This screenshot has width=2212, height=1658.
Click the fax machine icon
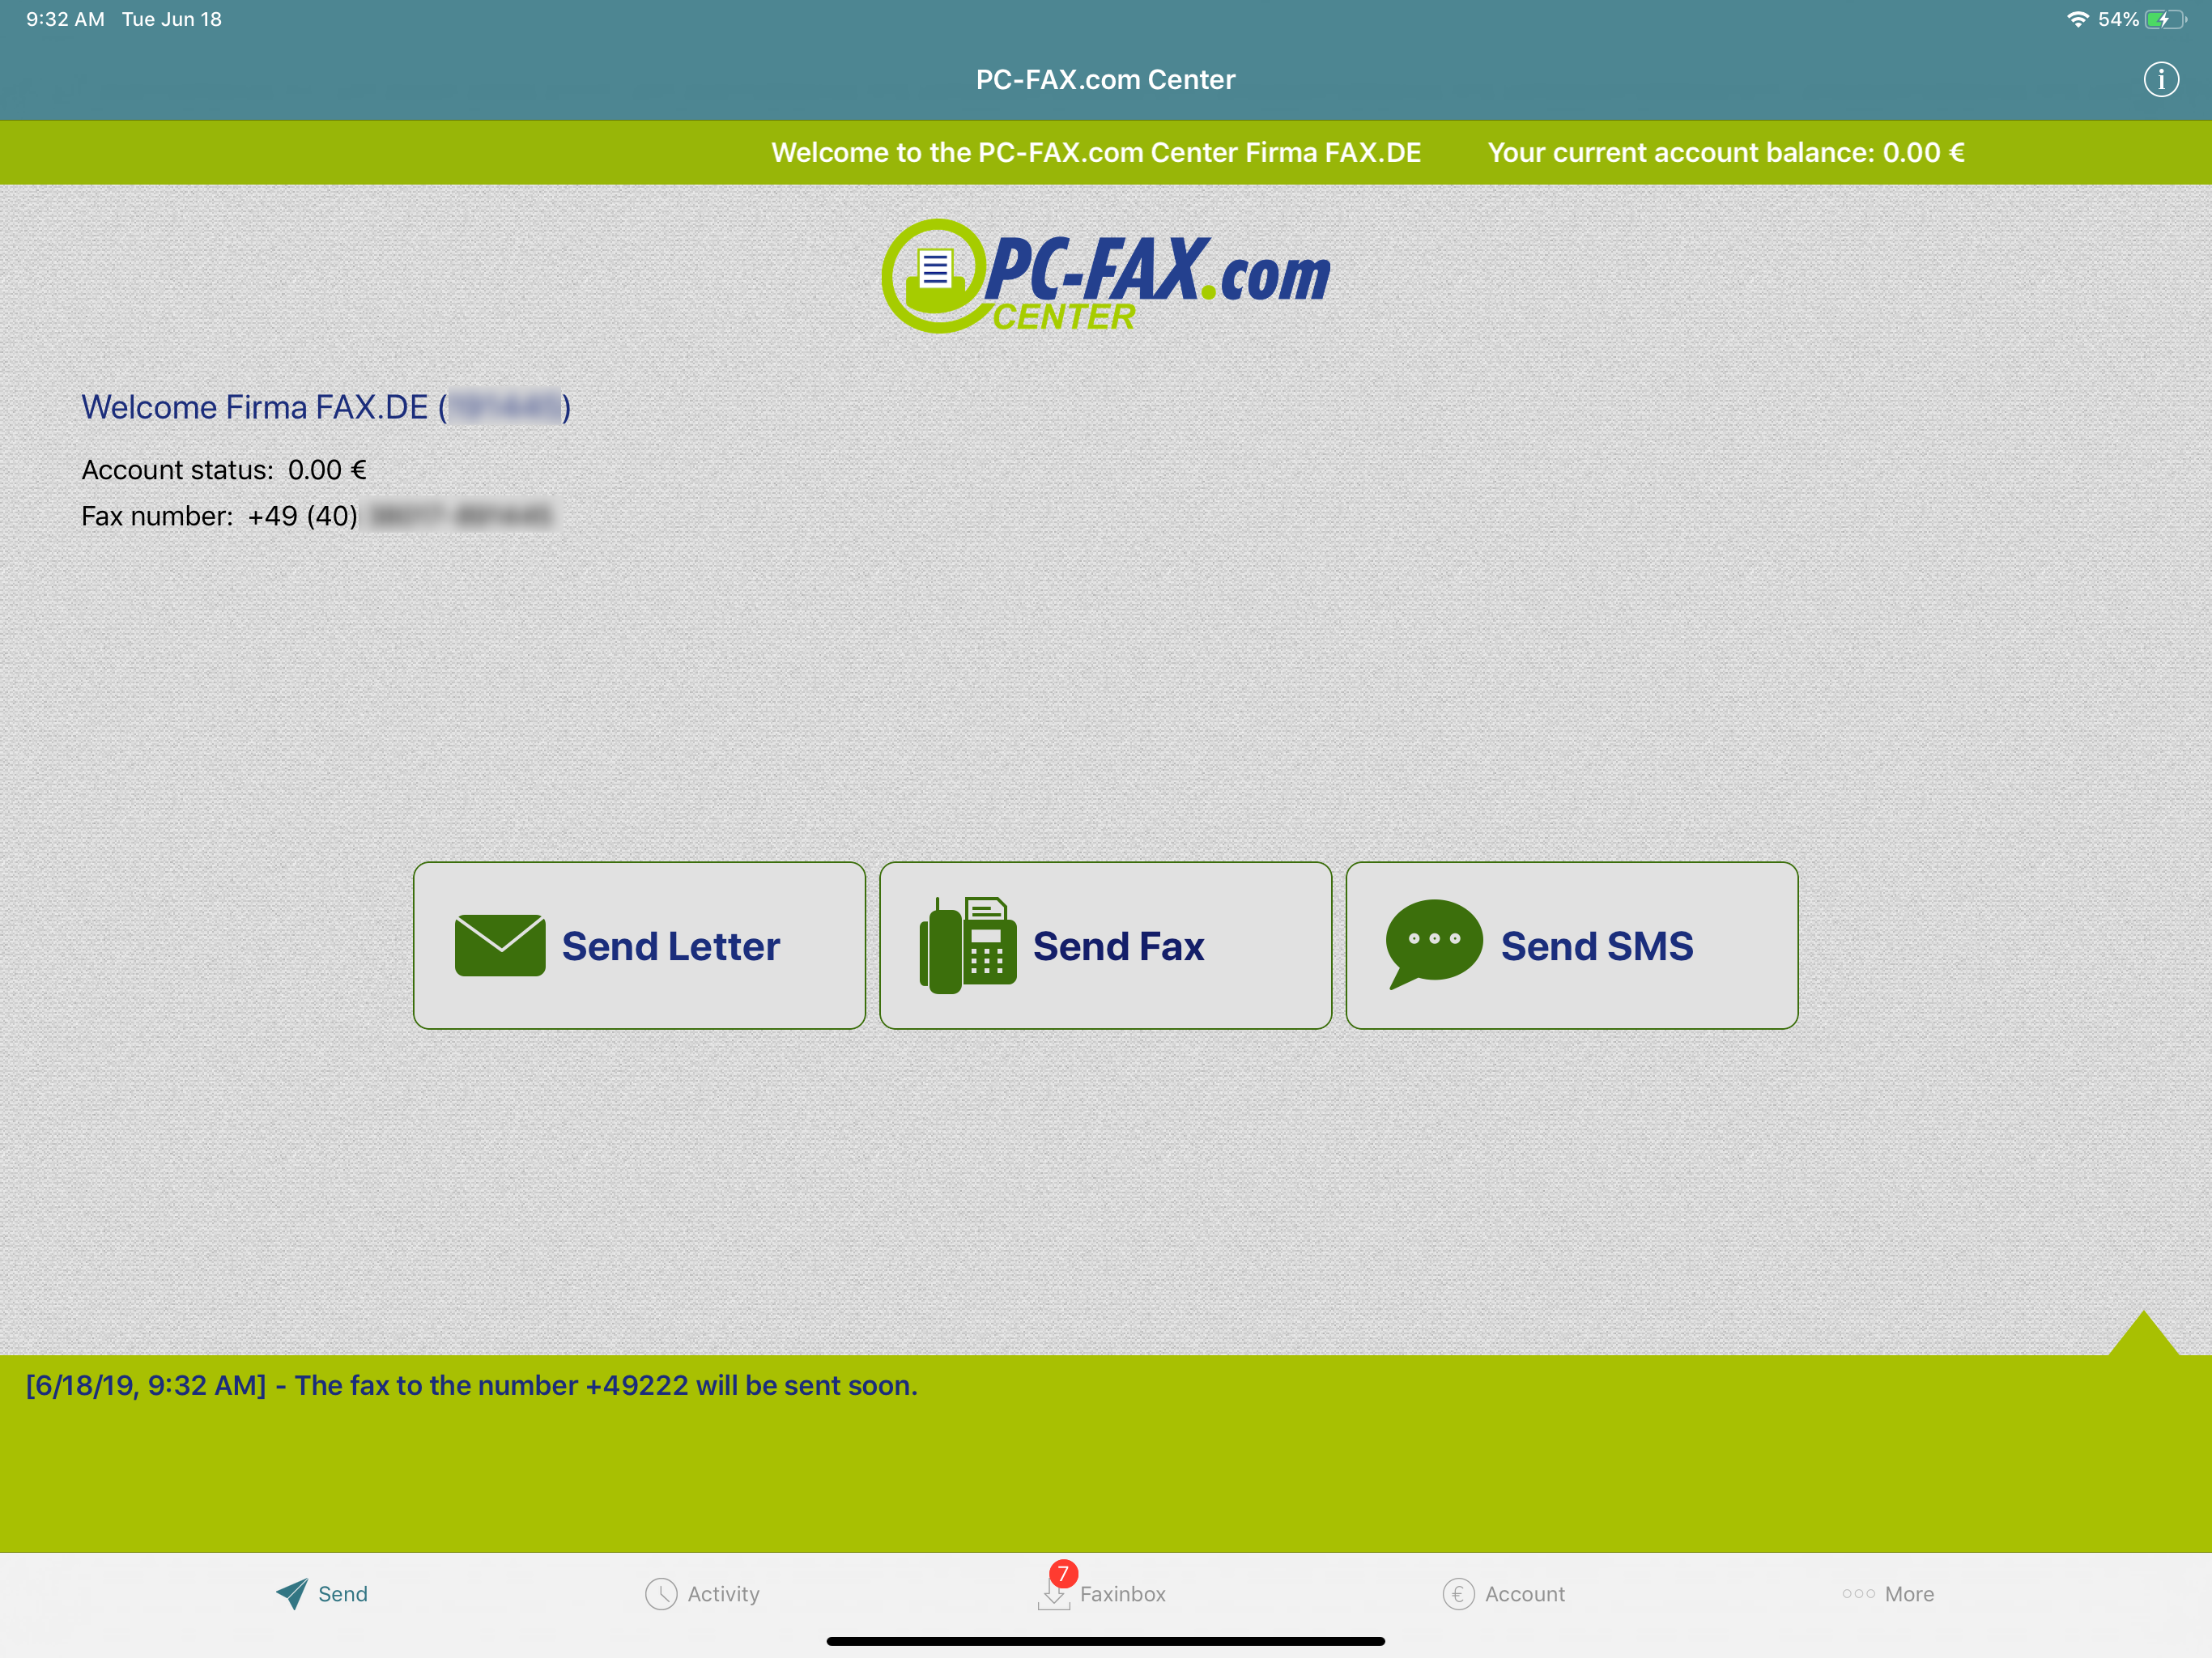click(967, 945)
